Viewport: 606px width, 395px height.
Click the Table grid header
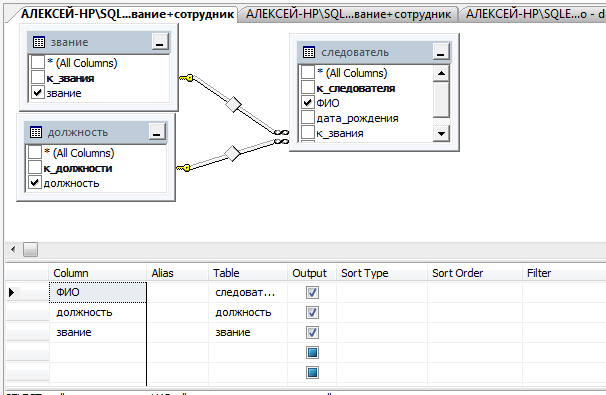point(248,273)
